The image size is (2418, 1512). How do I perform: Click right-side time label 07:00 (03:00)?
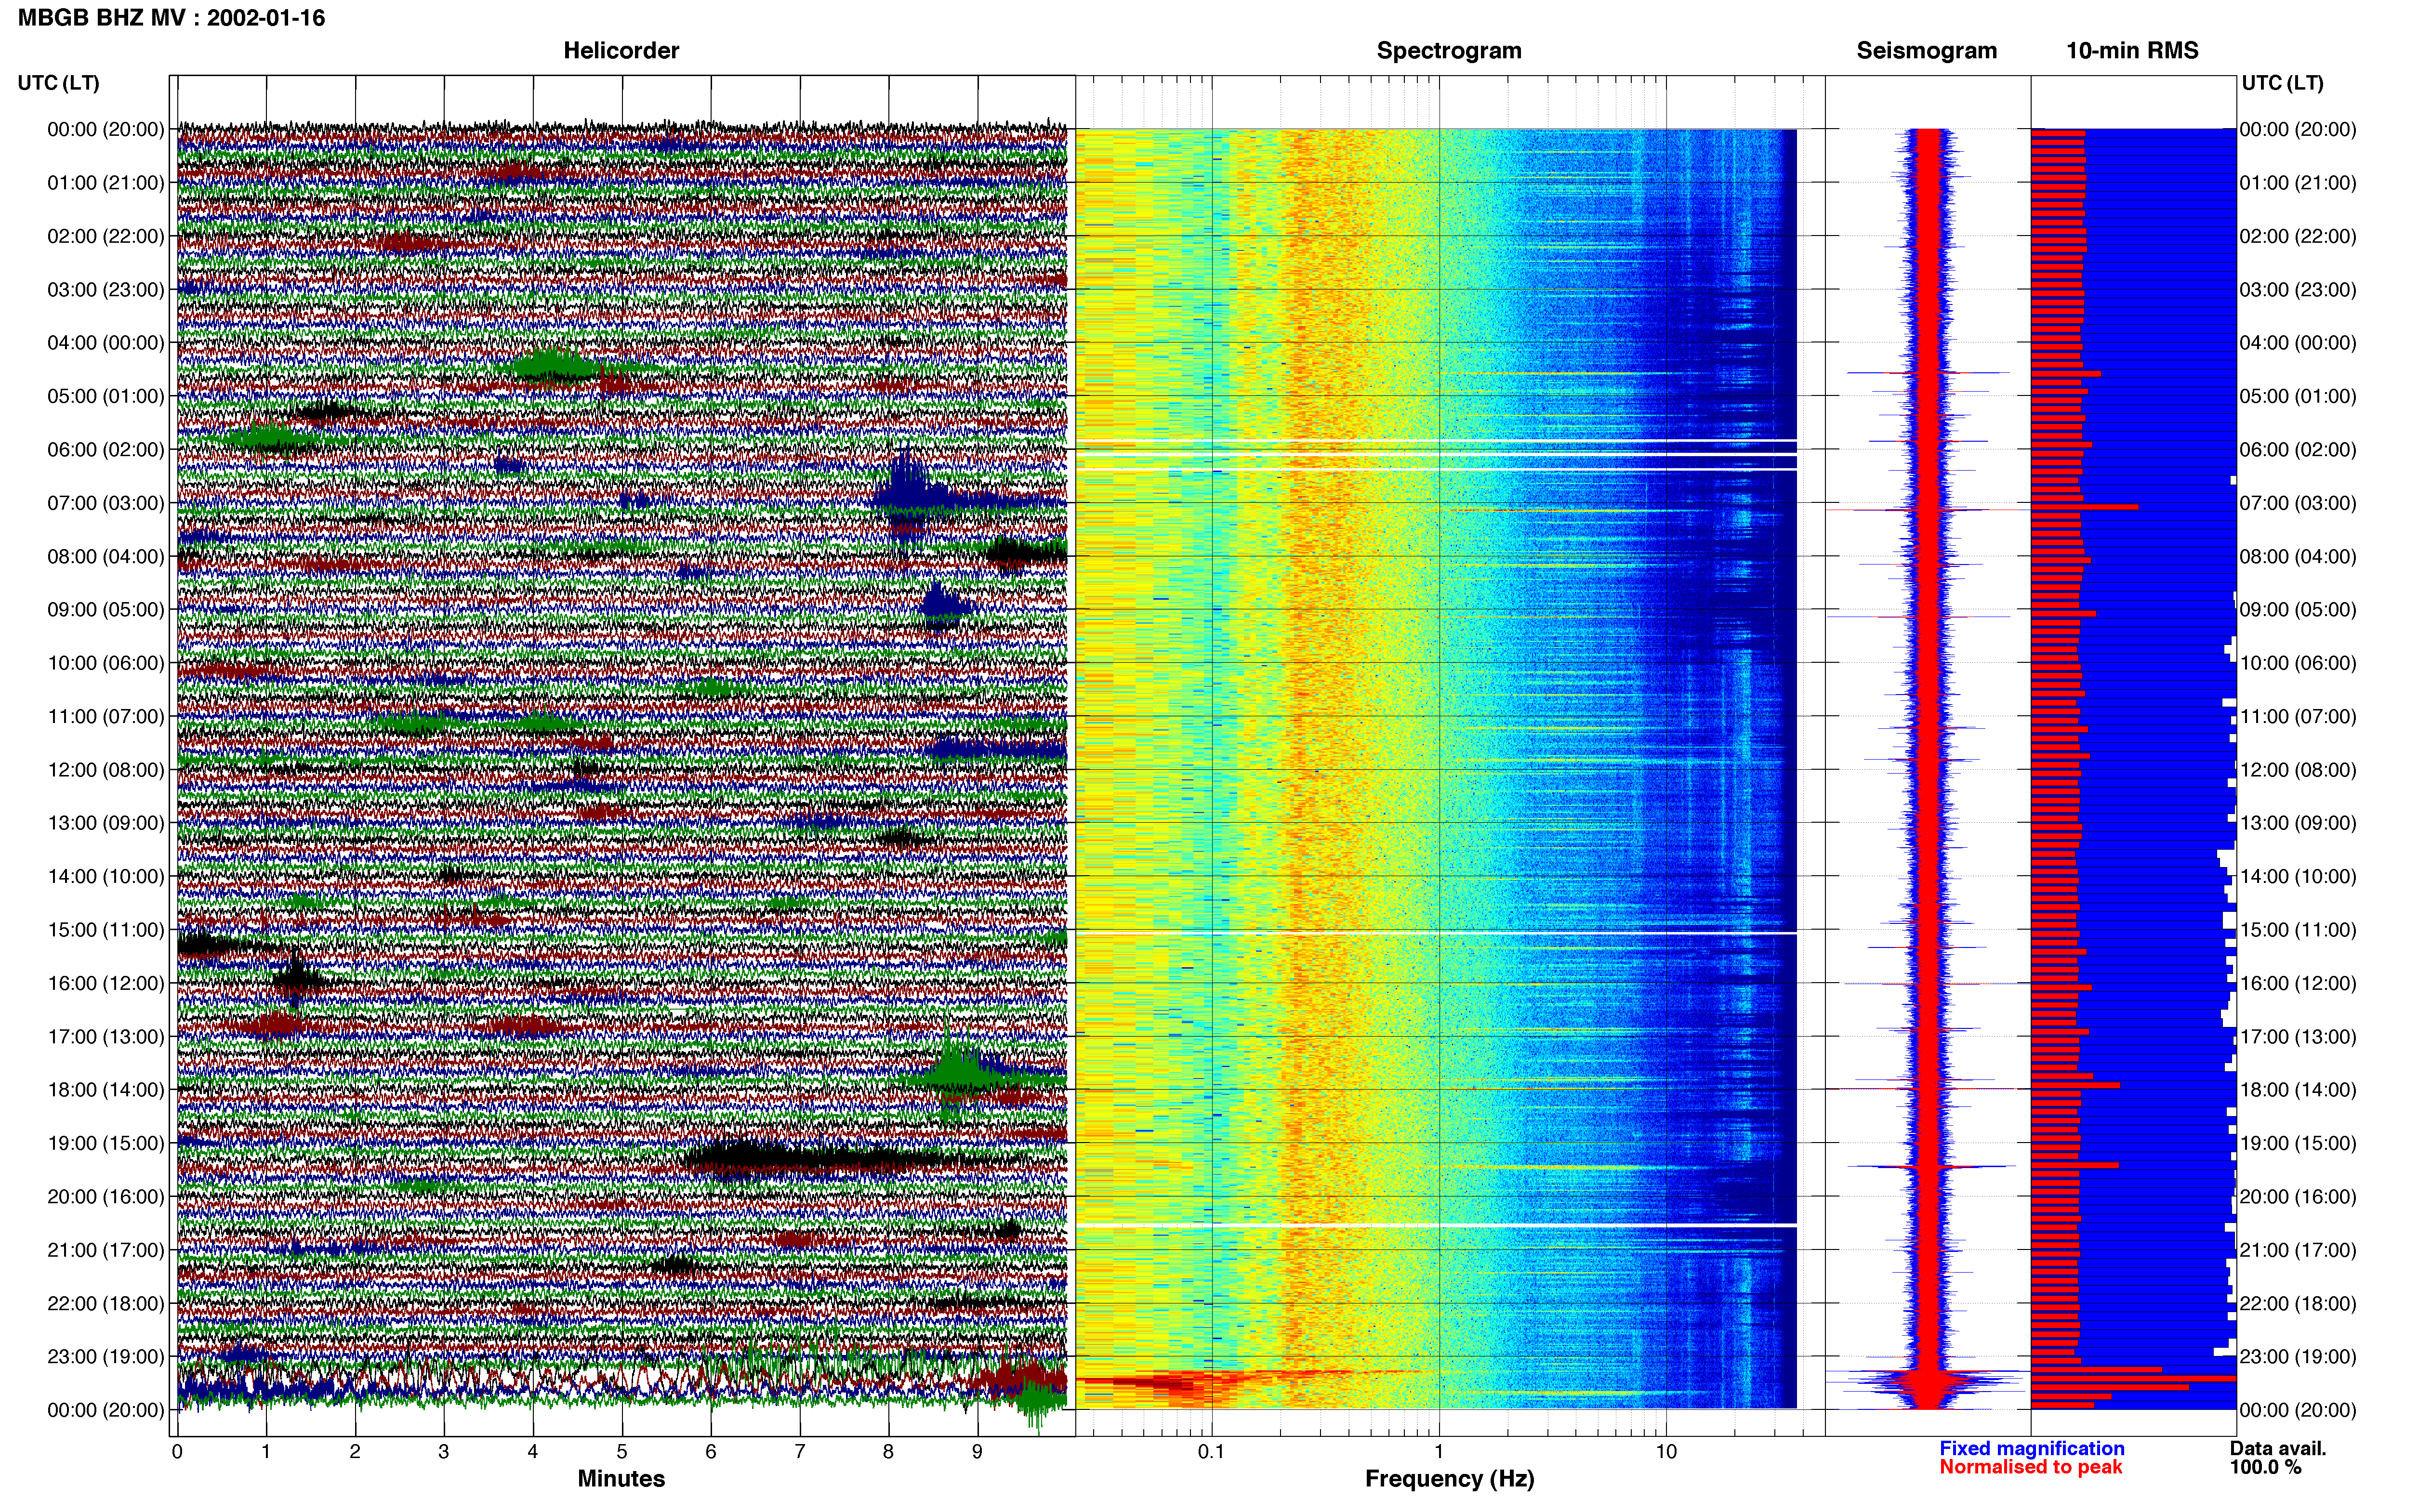pos(2298,503)
